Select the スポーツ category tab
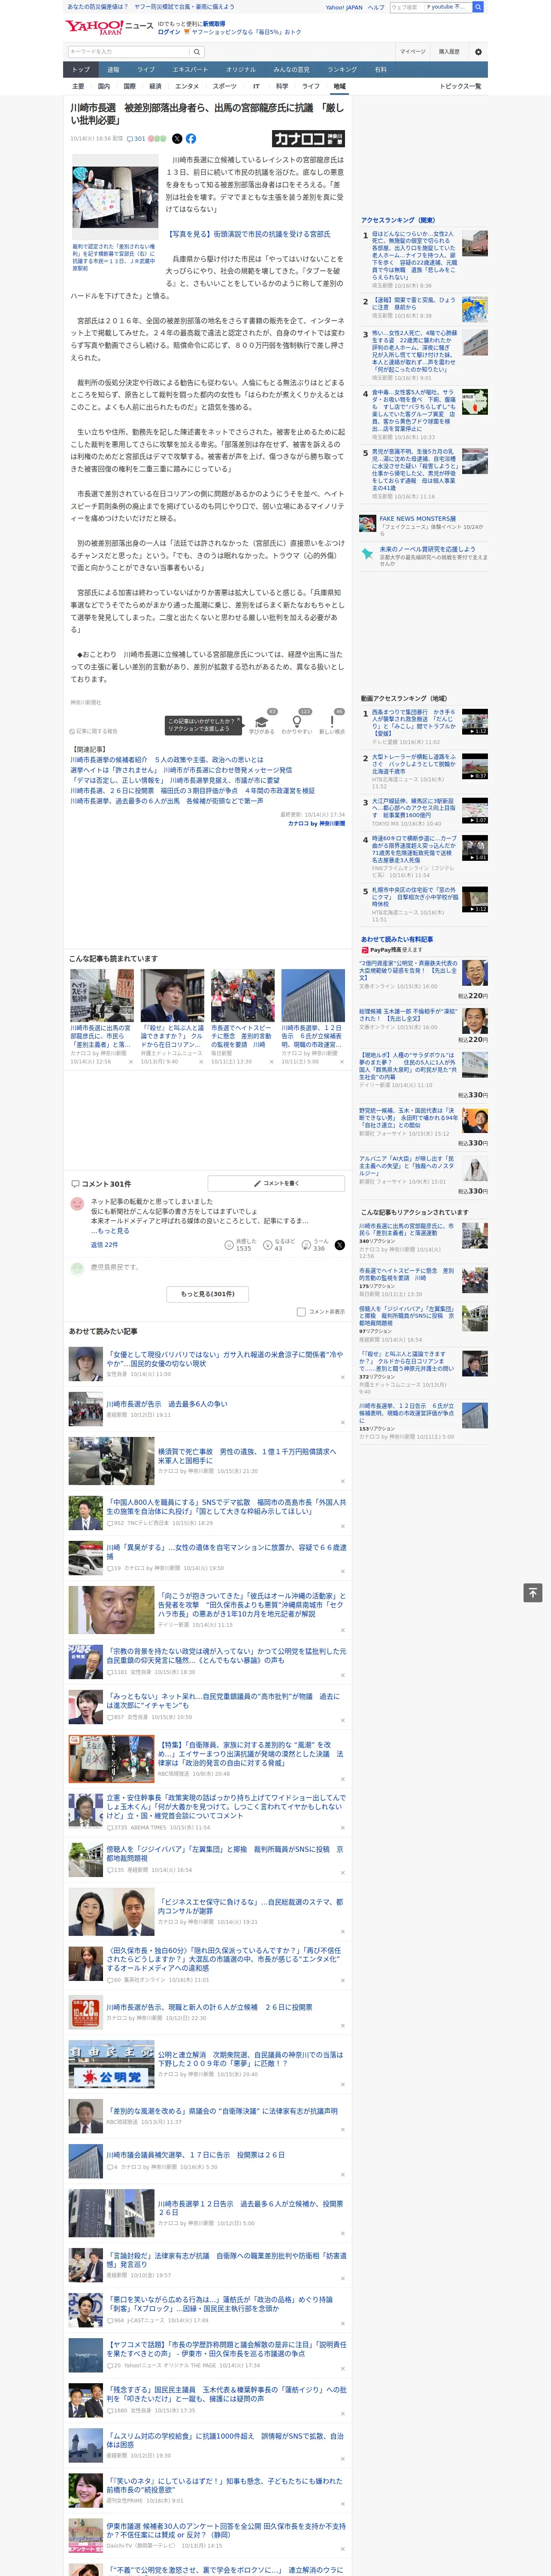 click(225, 86)
